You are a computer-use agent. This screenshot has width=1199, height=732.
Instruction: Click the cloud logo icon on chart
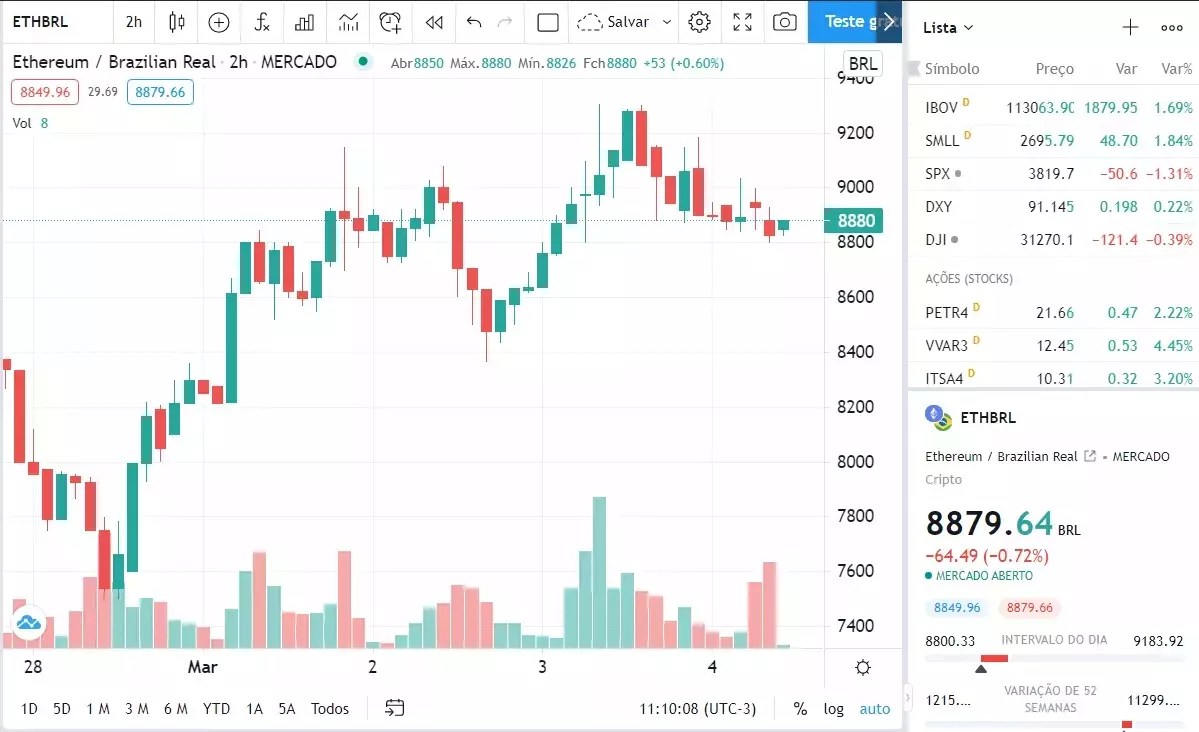[x=29, y=622]
